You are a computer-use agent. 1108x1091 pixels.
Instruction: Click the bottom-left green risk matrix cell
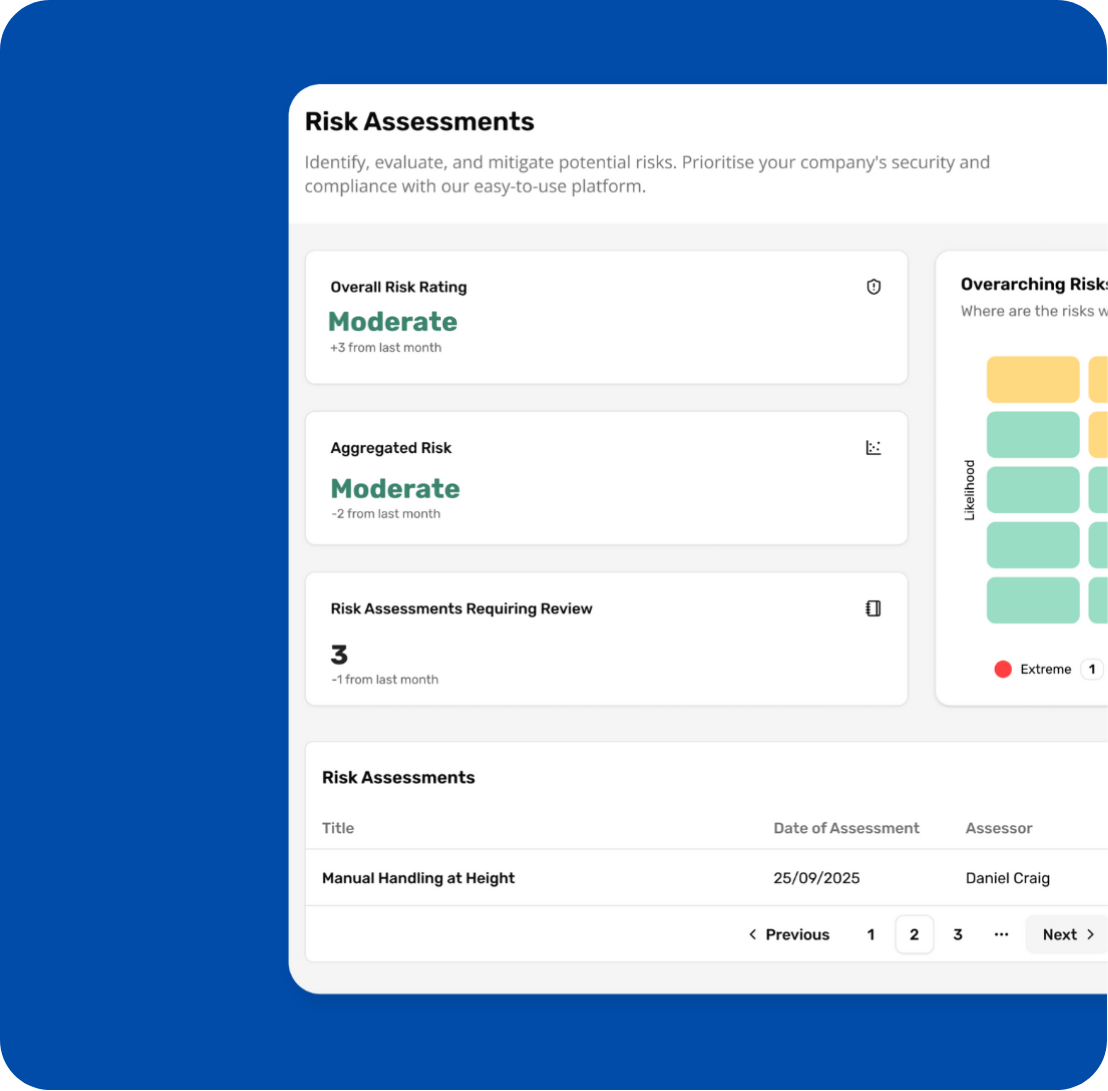(x=1033, y=600)
